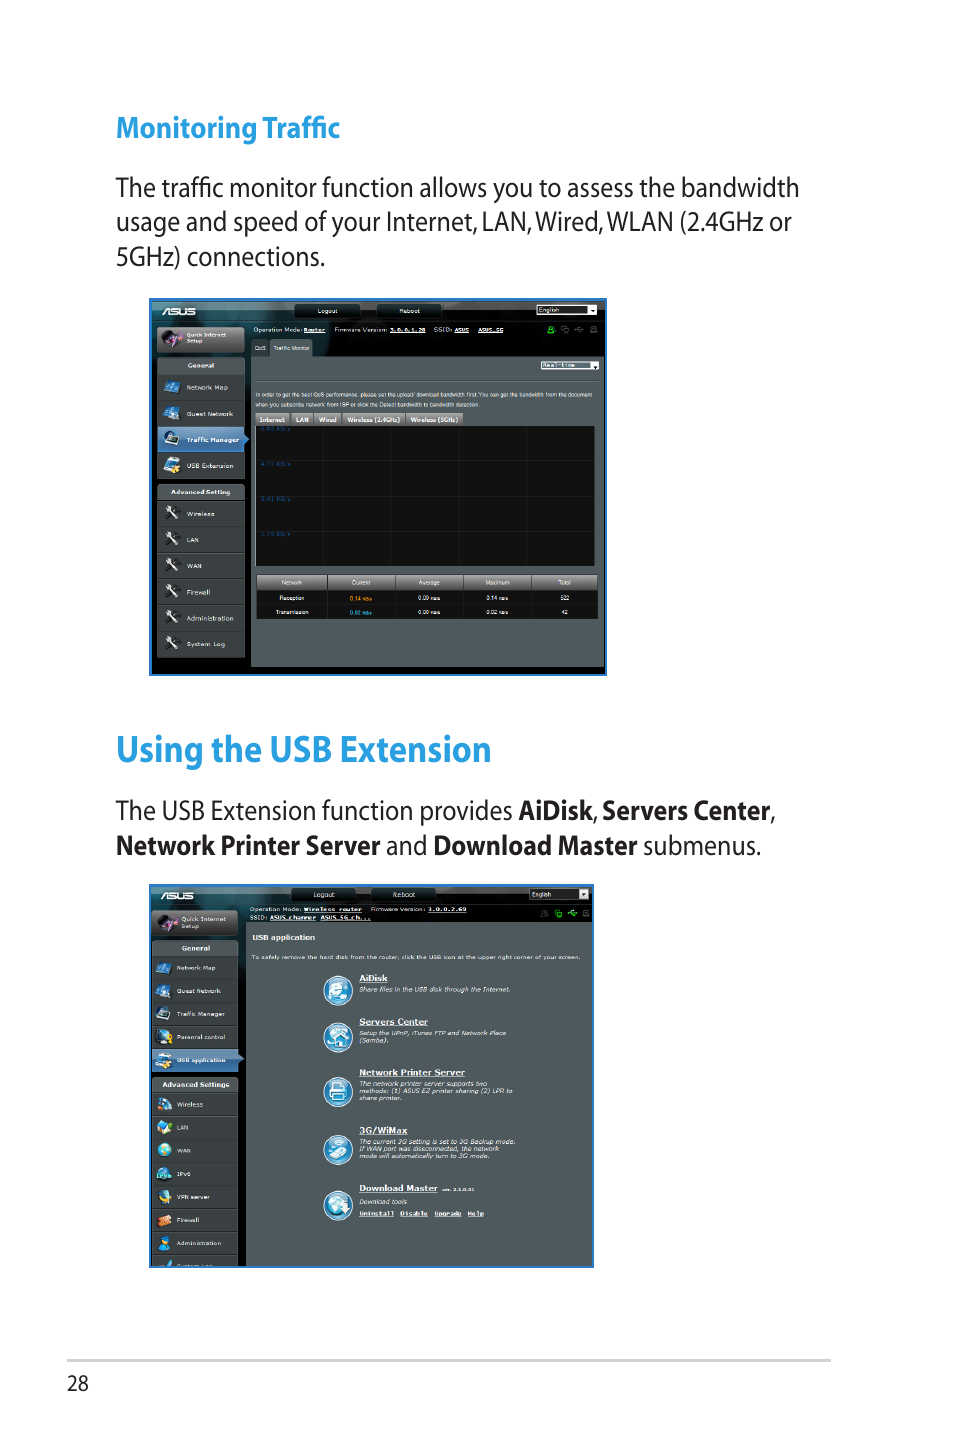Click the Upgrade link under Download Master
954x1438 pixels.
click(x=448, y=1214)
